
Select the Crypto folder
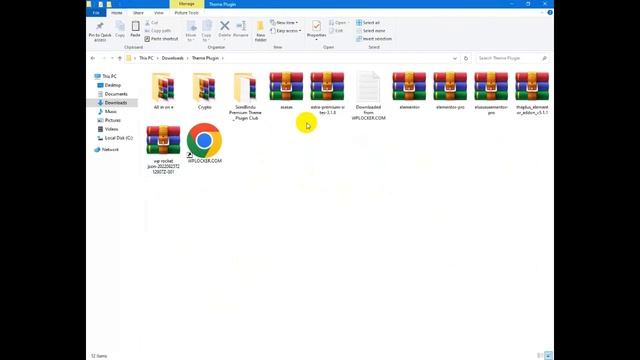[204, 91]
